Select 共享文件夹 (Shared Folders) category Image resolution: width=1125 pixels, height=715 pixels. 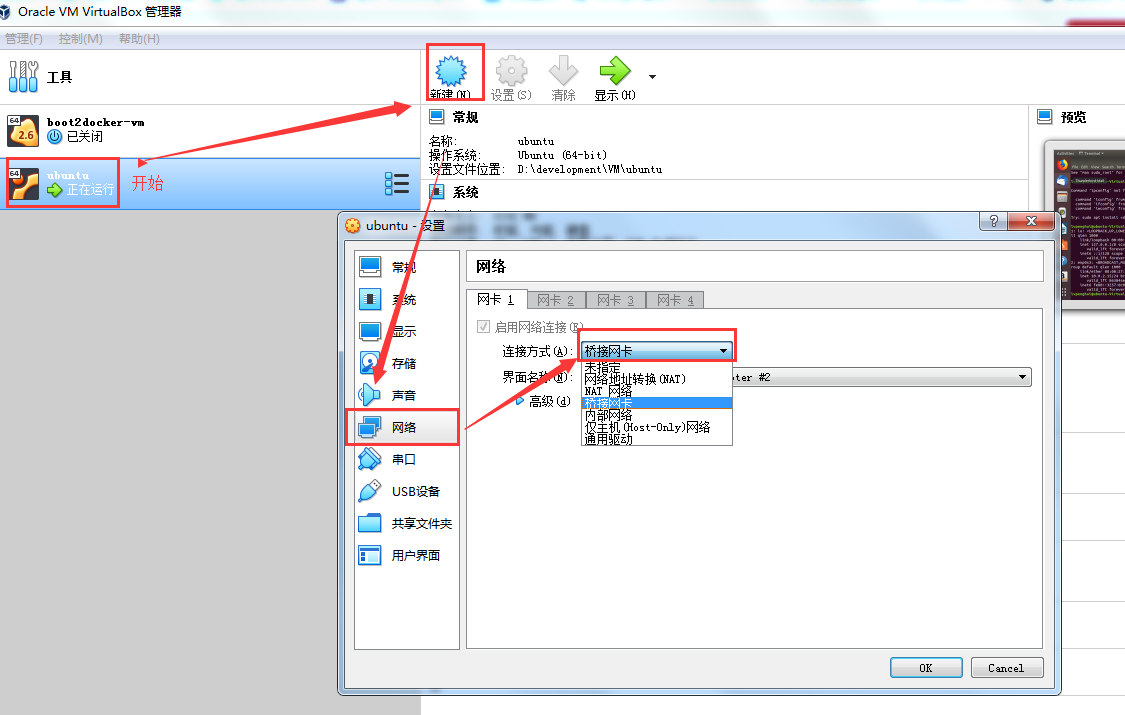click(407, 524)
